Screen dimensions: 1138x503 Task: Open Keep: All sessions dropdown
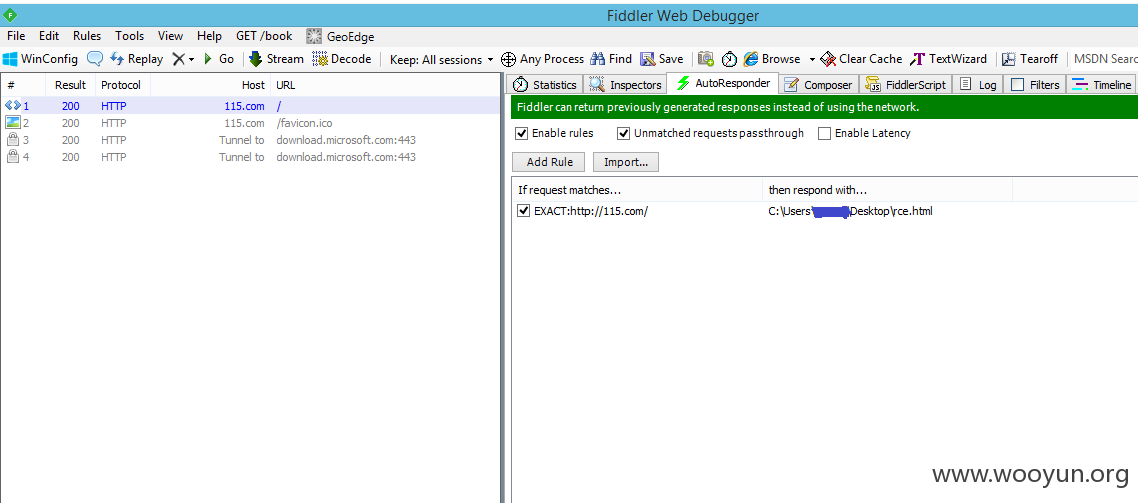click(441, 60)
